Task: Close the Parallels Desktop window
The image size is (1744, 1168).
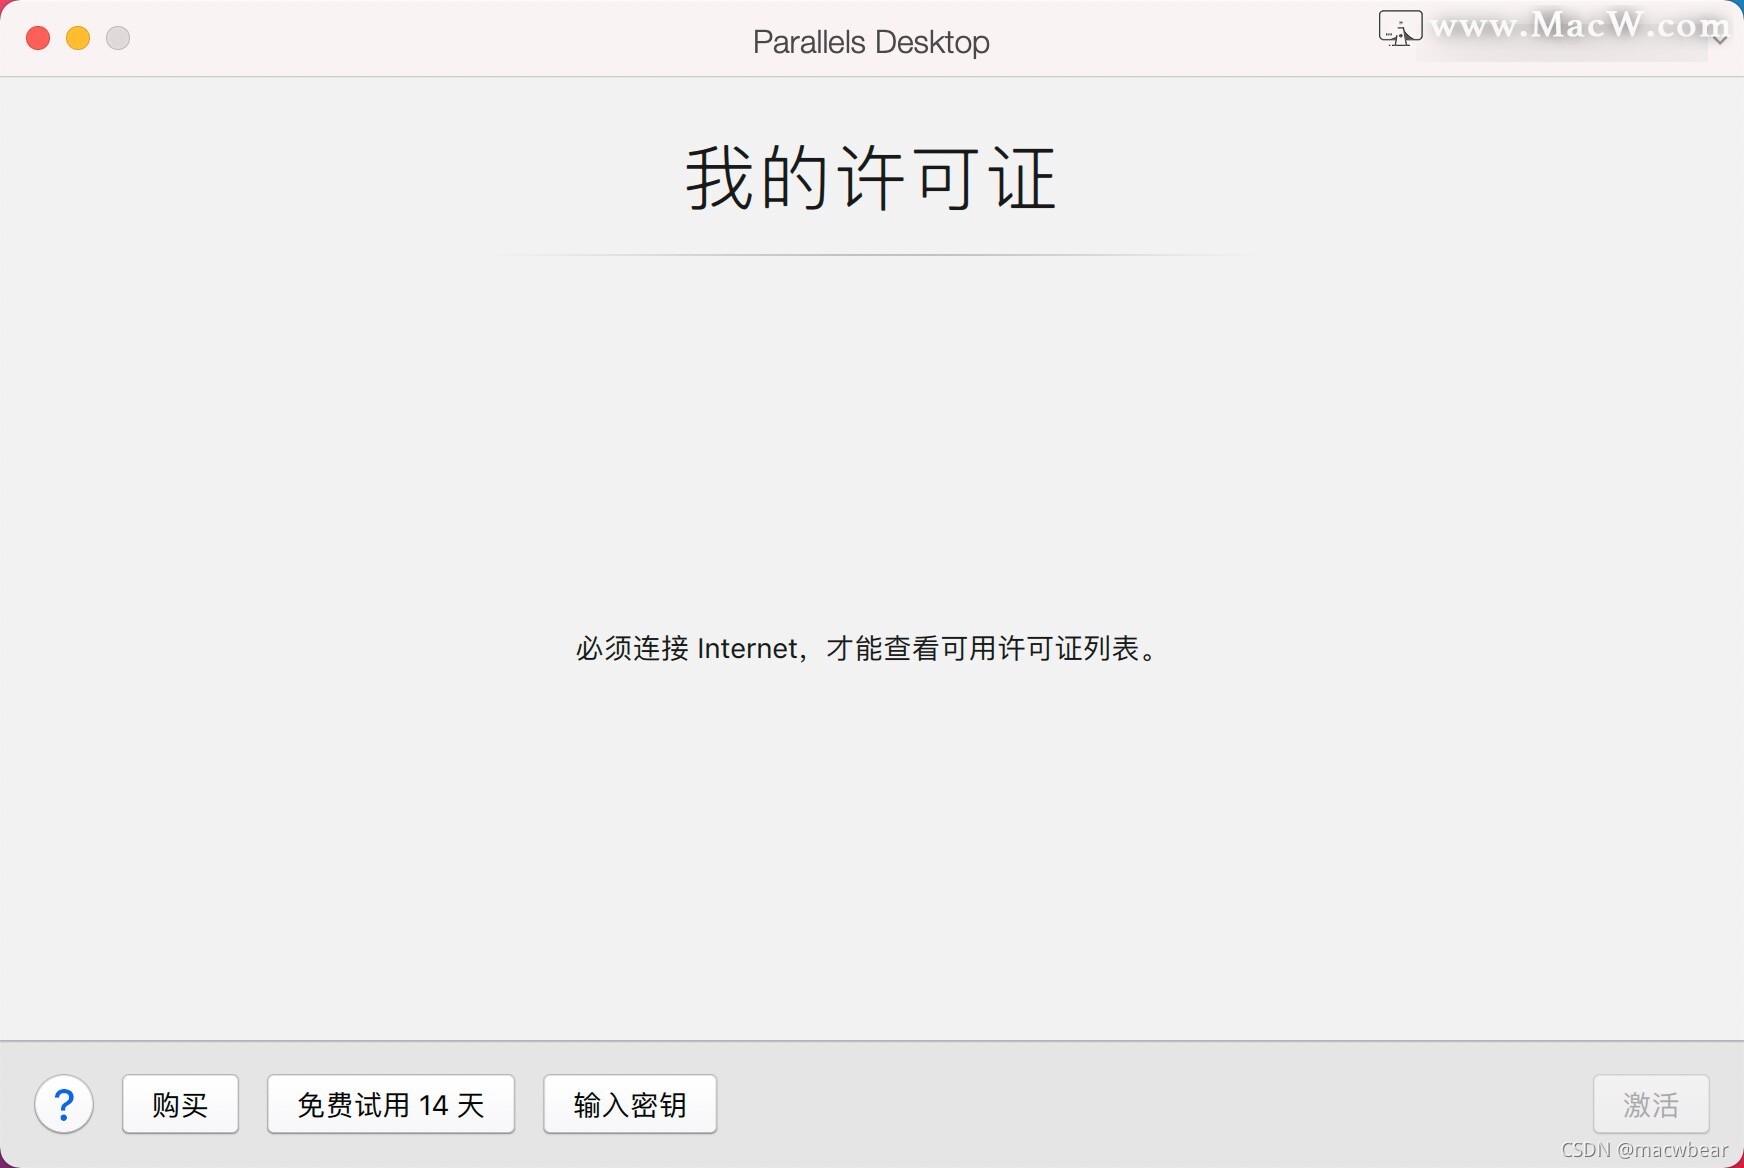Action: 38,38
